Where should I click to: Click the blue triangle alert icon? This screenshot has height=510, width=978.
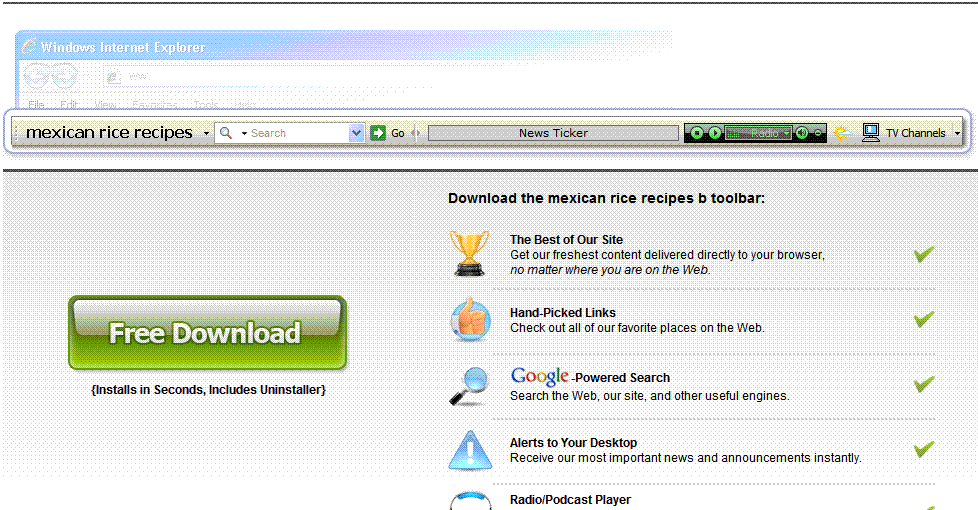(x=470, y=450)
